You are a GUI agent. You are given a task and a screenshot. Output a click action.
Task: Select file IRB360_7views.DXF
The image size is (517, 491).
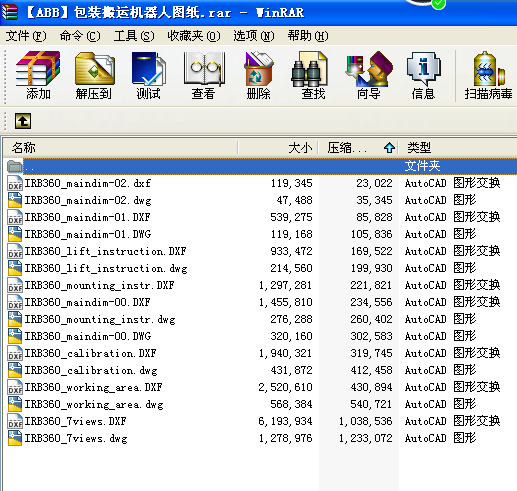pyautogui.click(x=76, y=421)
